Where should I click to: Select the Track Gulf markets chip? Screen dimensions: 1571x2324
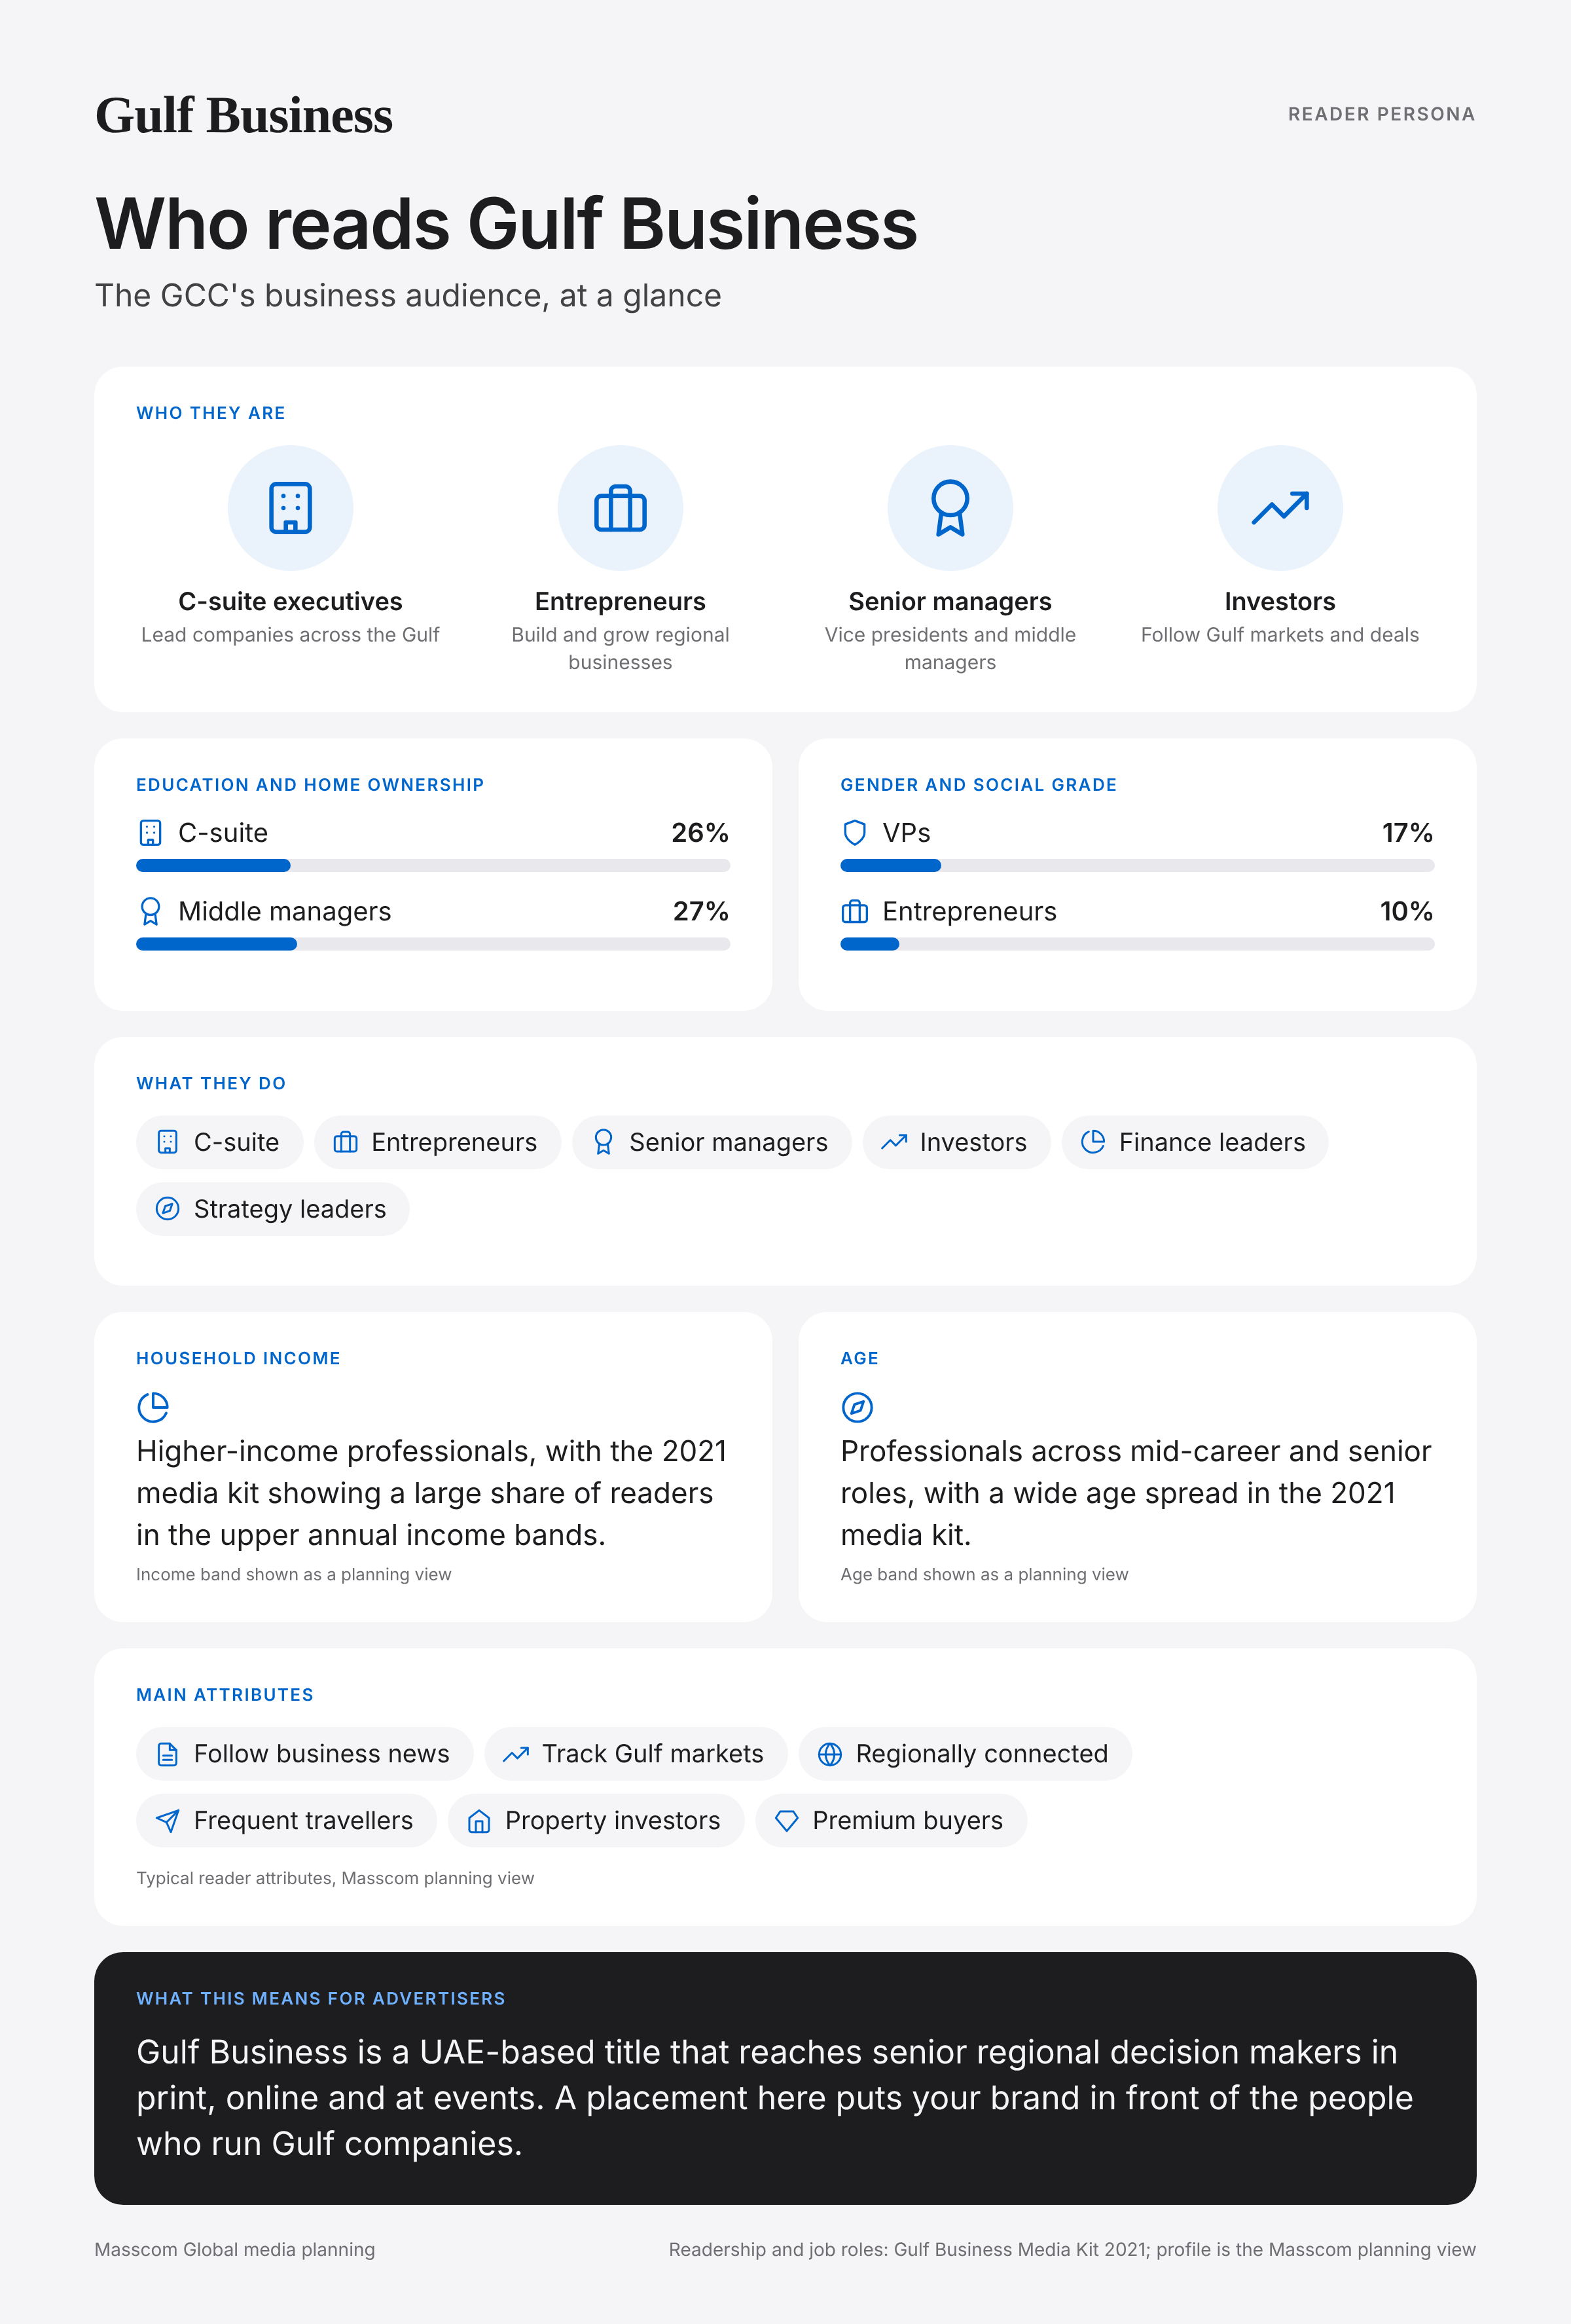635,1754
